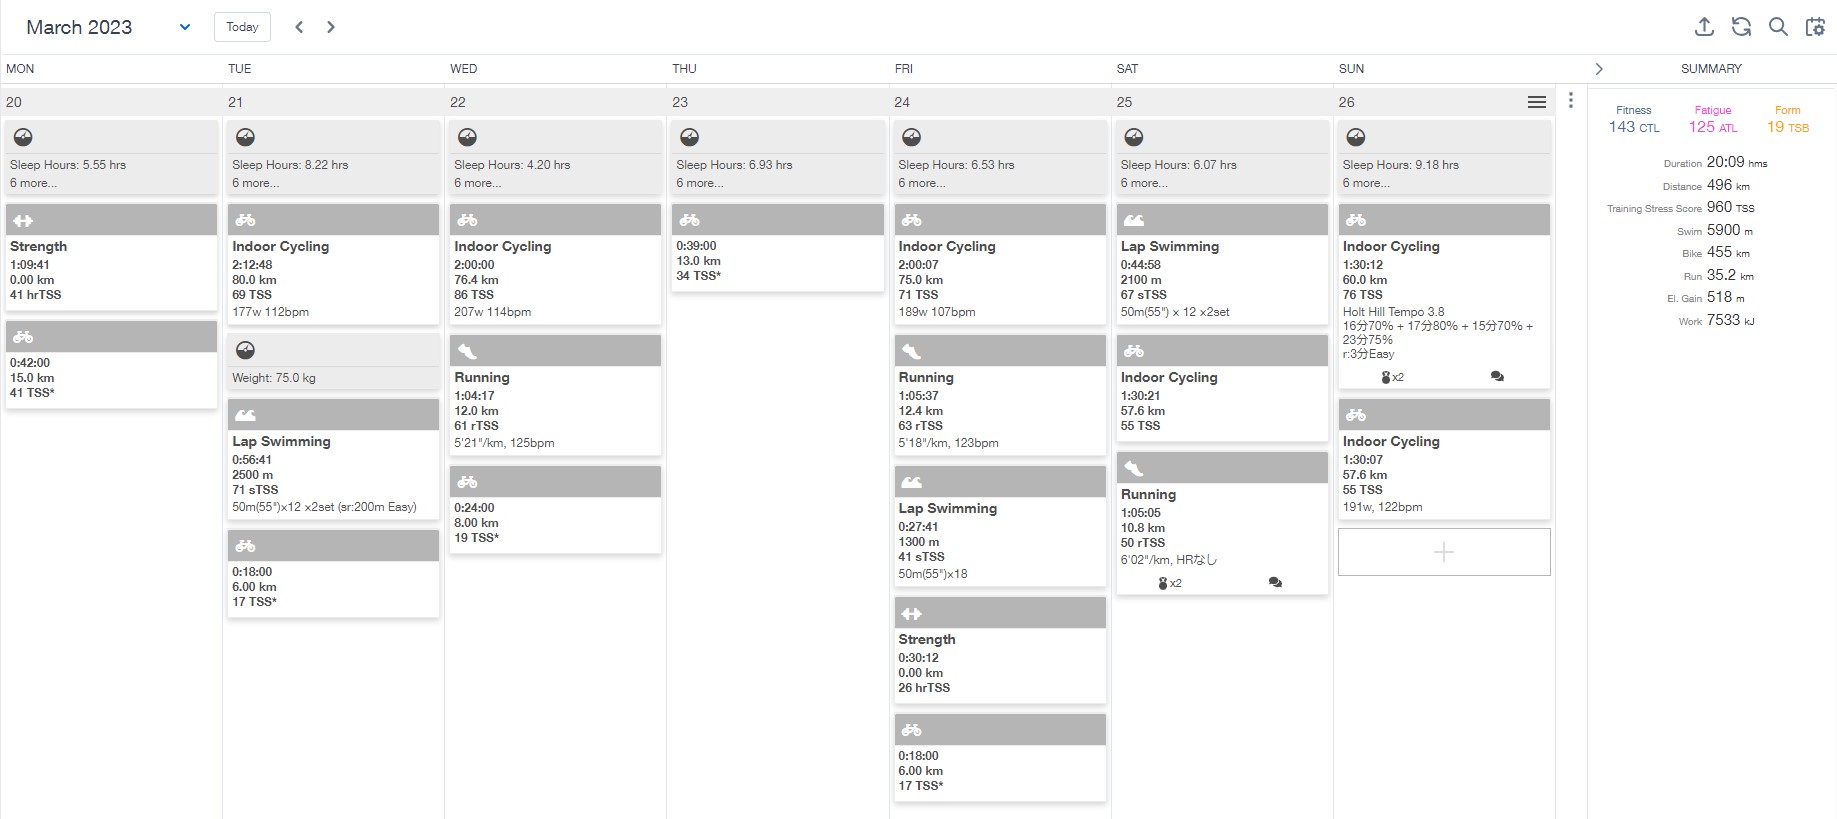This screenshot has height=819, width=1837.
Task: Open Friday Running 1:05:37 workout
Action: point(1000,395)
